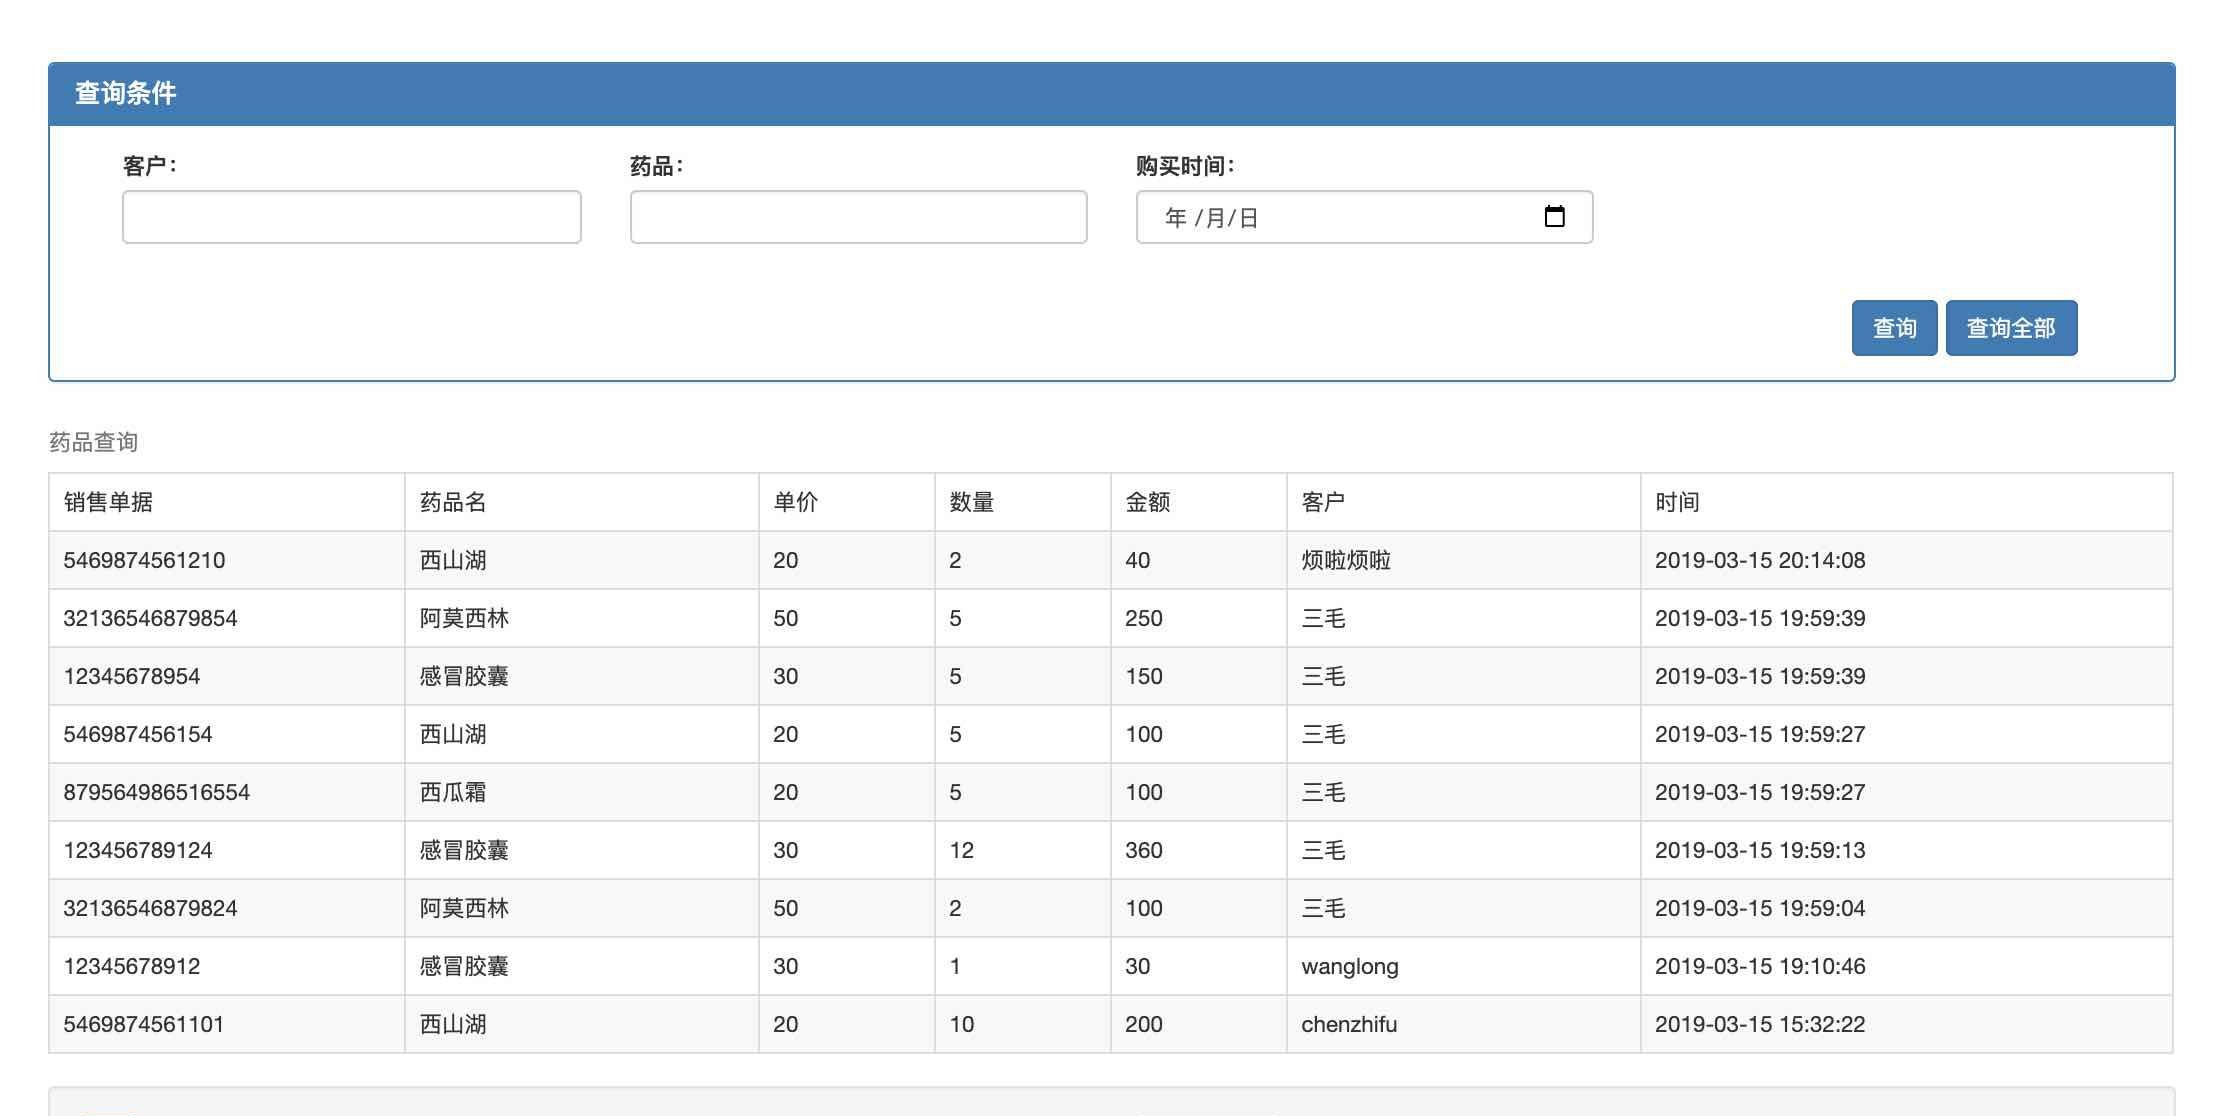Click the 查询全部 button
The image size is (2216, 1116).
click(x=2011, y=328)
